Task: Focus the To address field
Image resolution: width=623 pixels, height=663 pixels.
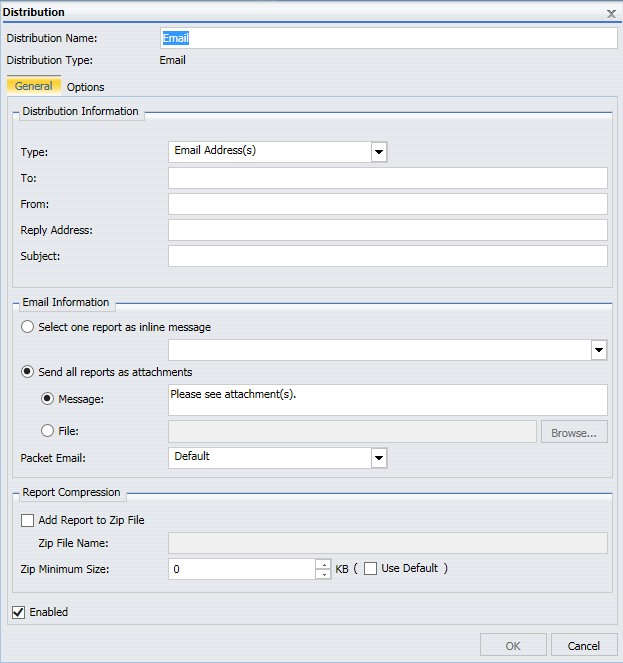Action: click(388, 178)
